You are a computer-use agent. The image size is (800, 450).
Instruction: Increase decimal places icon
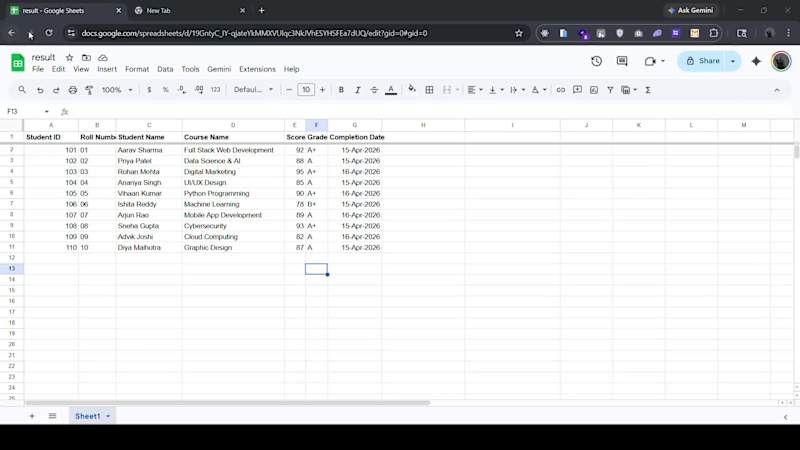(199, 90)
